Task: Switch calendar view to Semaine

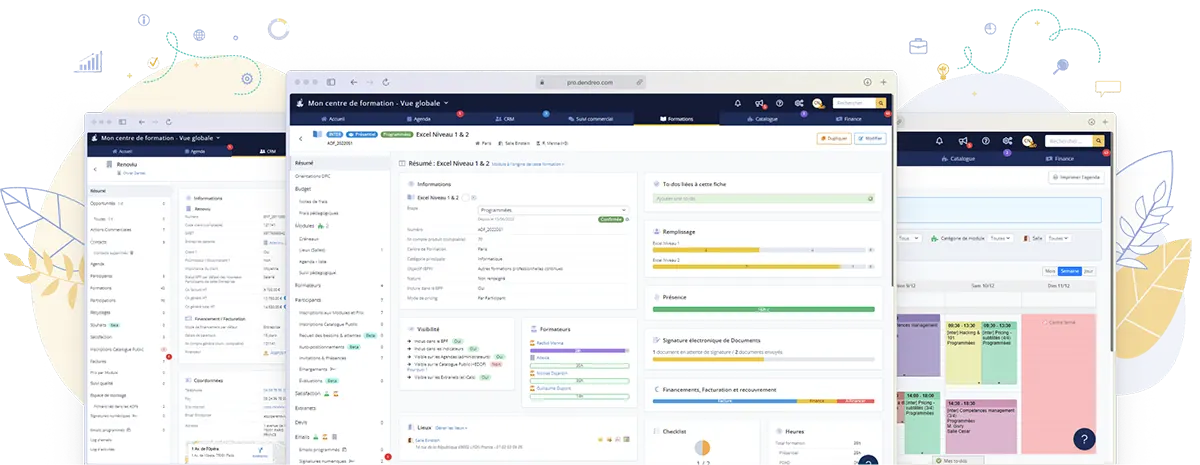Action: pos(1070,271)
